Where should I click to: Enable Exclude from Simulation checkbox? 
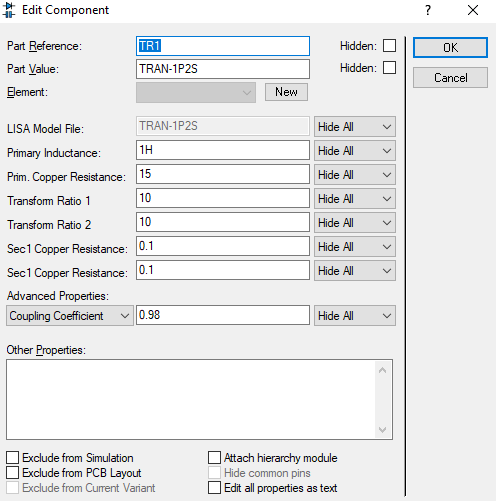click(x=12, y=458)
